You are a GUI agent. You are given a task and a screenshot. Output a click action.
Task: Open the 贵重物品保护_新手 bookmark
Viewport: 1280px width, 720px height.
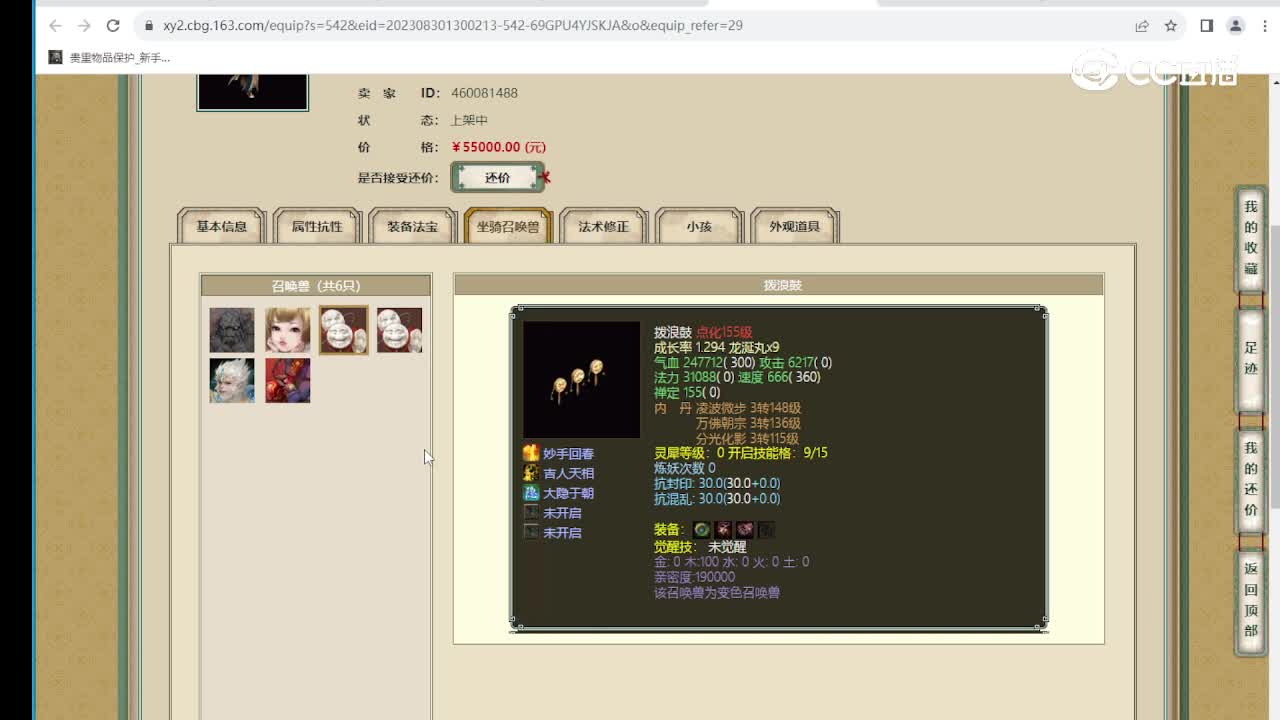pos(110,58)
